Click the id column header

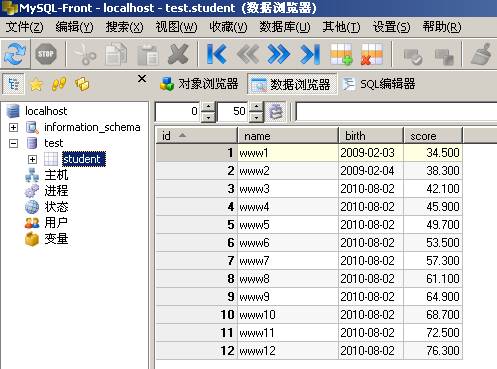coord(197,136)
